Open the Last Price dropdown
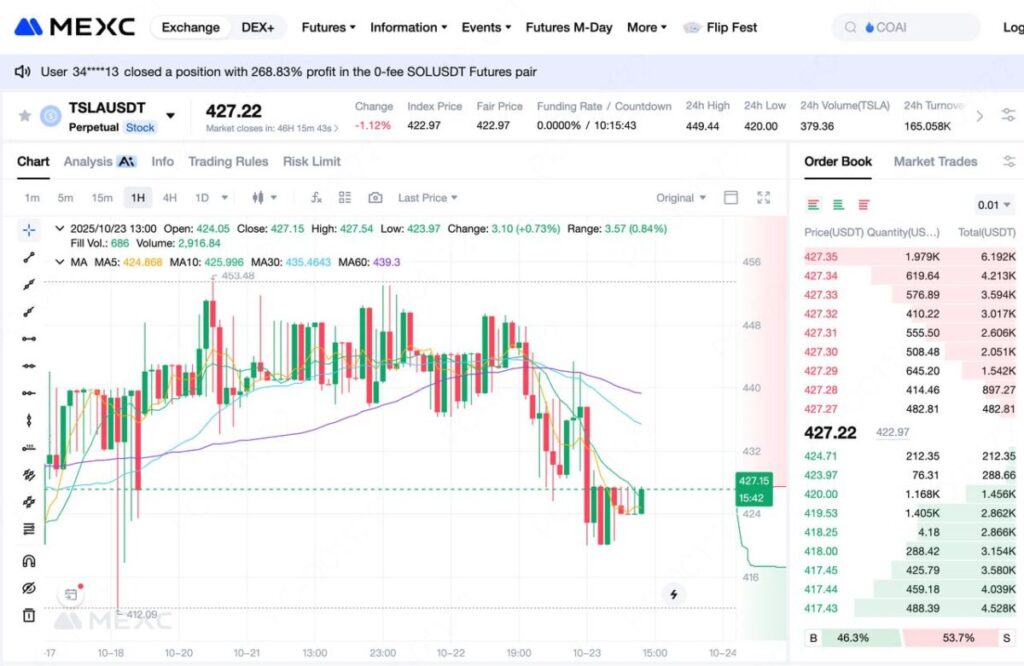 [x=427, y=198]
